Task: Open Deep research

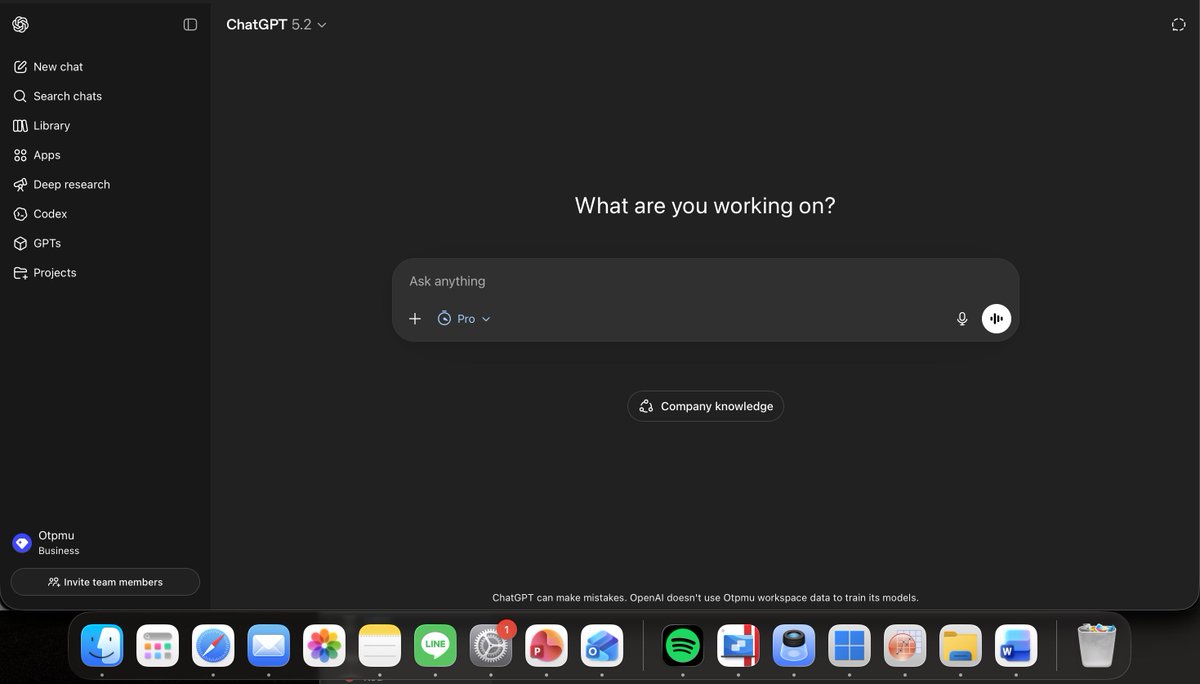Action: [105, 184]
